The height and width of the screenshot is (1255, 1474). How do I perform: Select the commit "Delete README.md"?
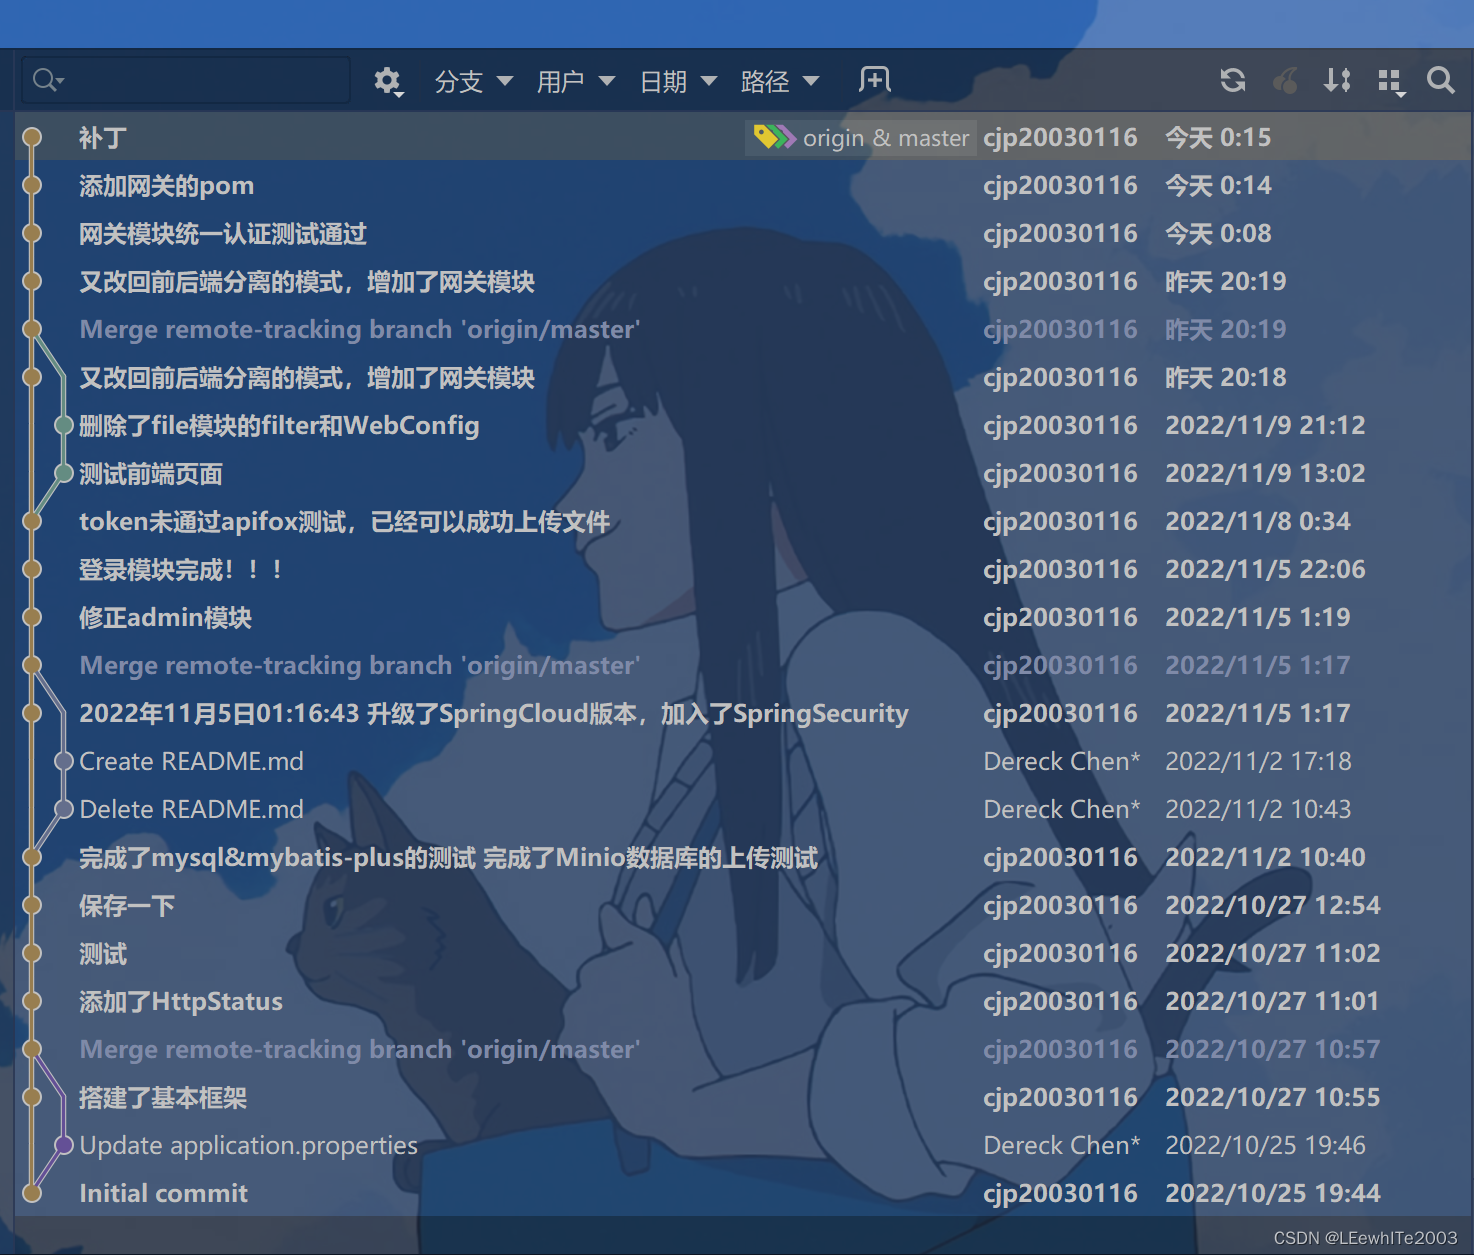743,810
